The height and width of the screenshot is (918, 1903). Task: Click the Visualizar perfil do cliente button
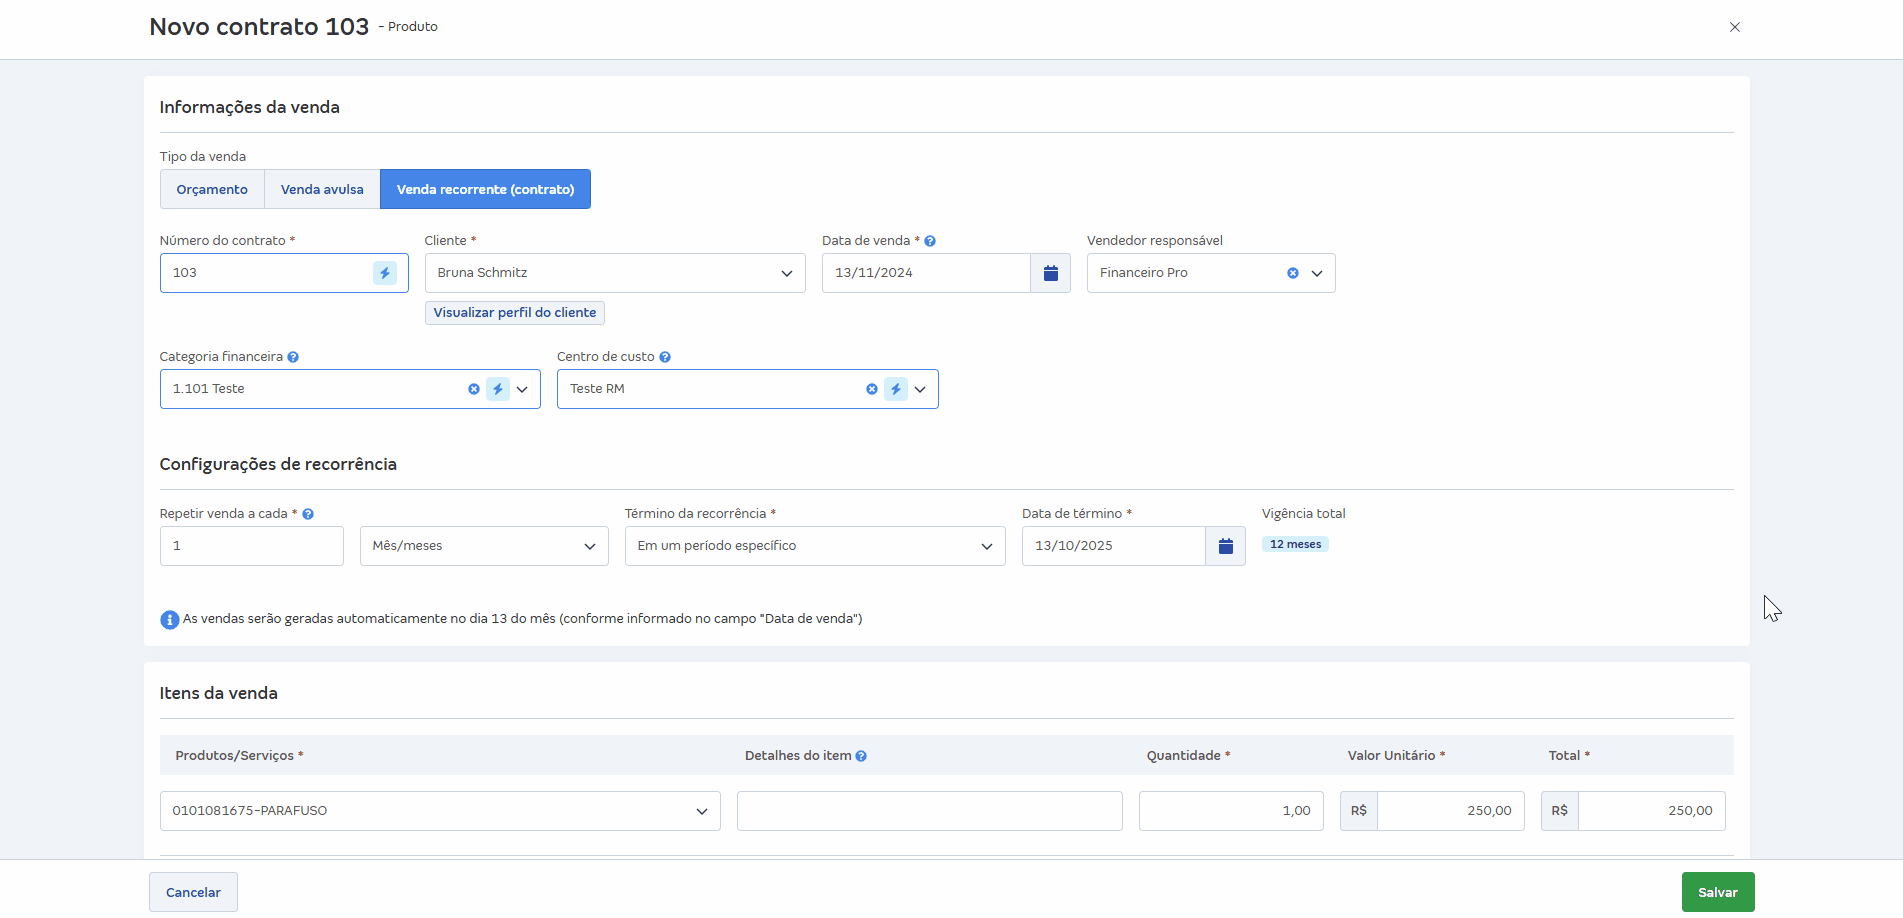coord(514,312)
